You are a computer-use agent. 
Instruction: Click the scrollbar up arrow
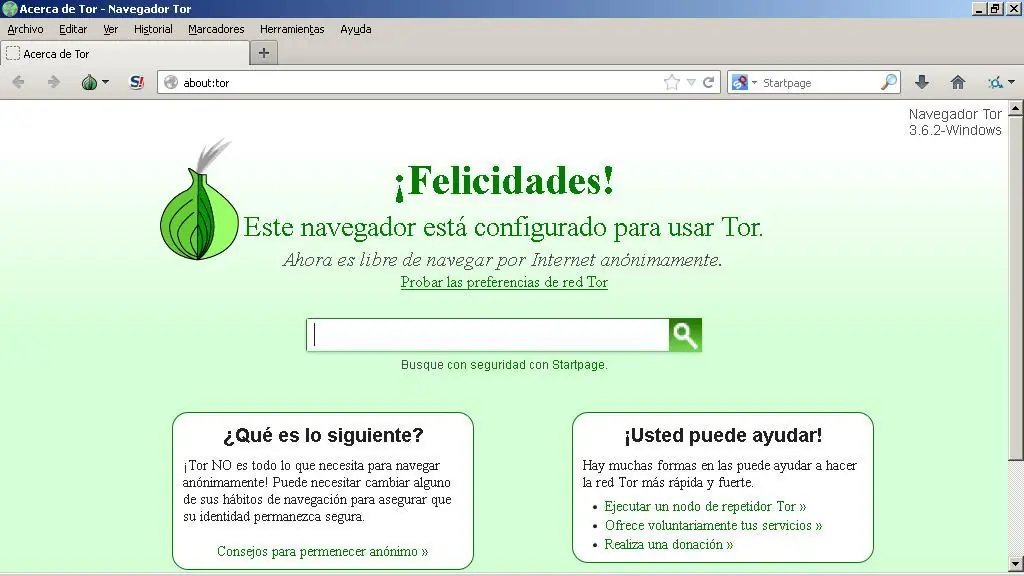click(x=1016, y=108)
